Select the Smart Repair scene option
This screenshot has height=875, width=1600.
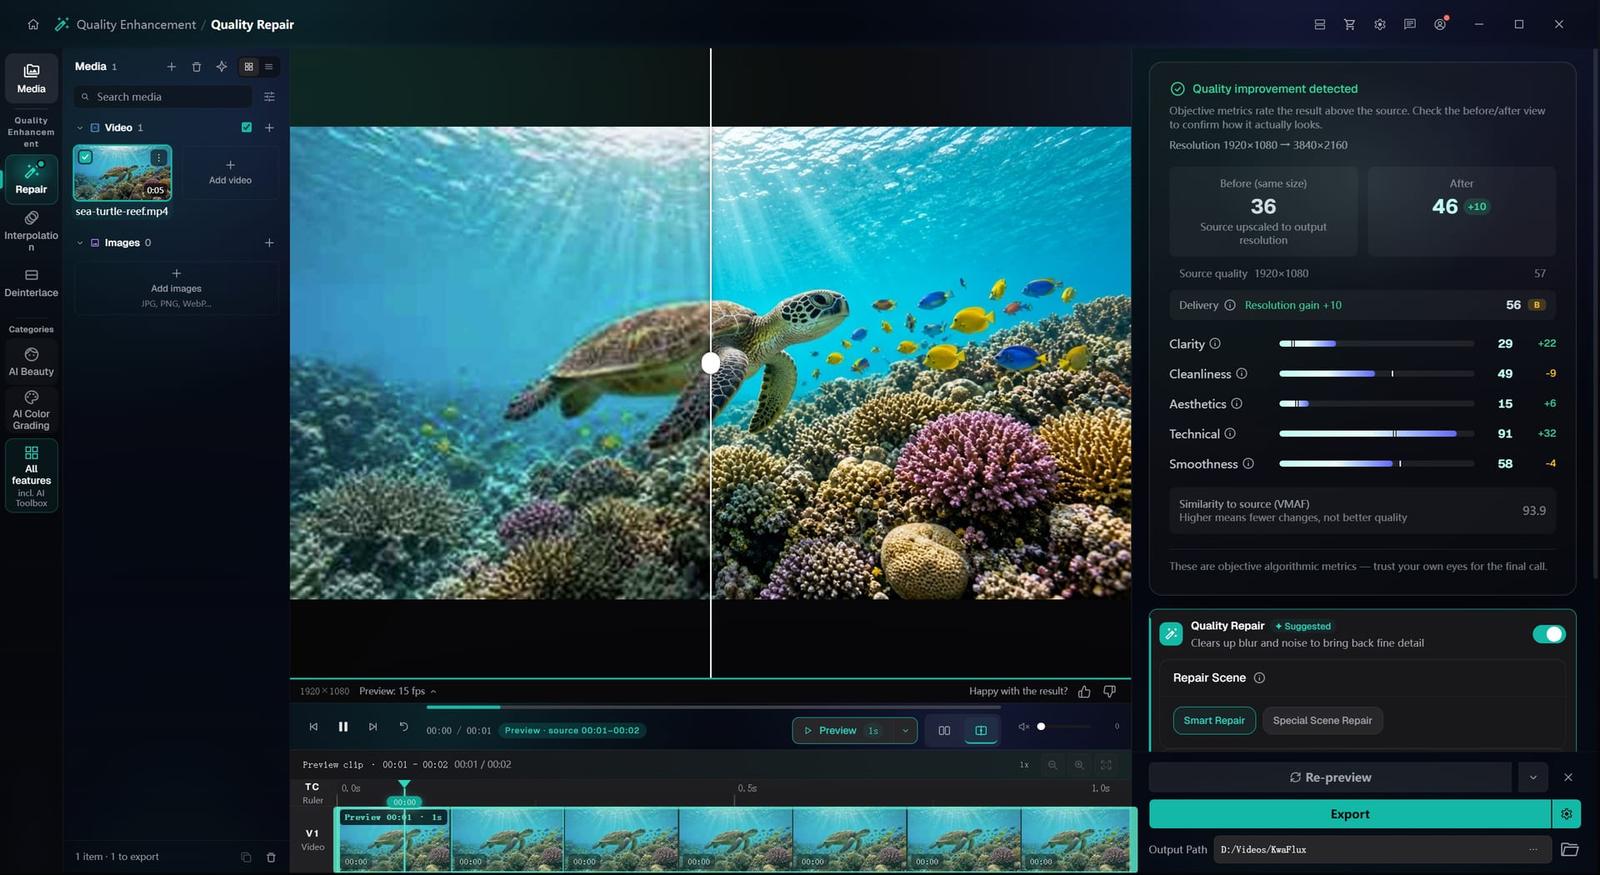1214,720
